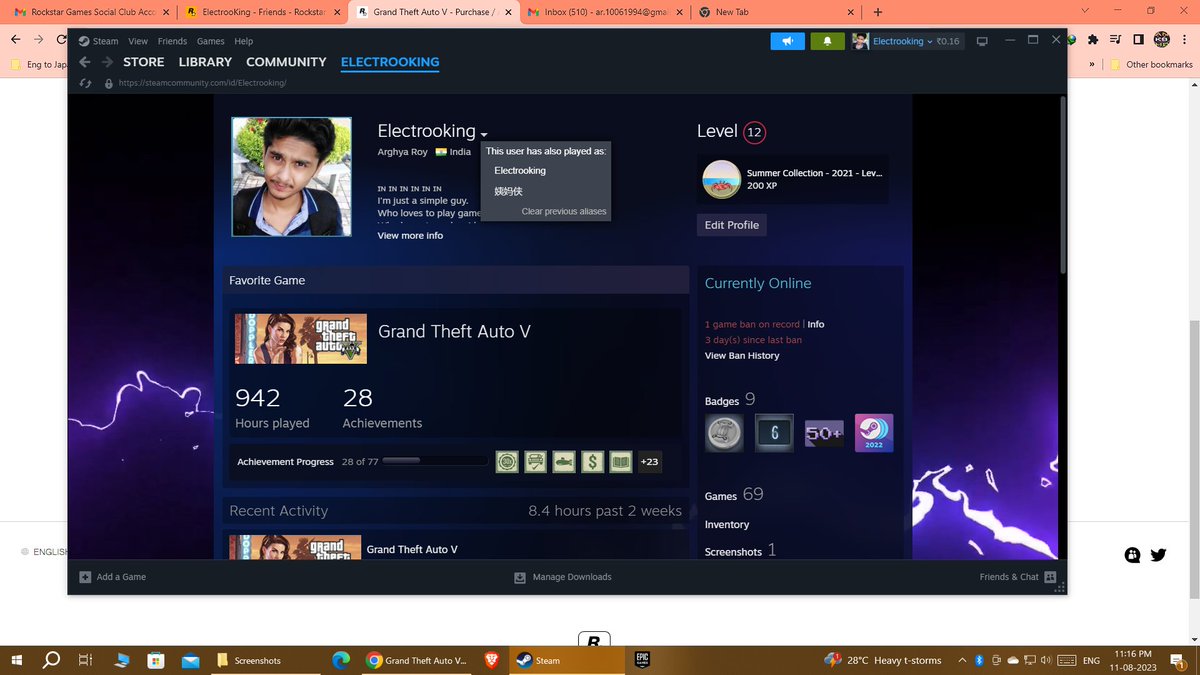This screenshot has width=1200, height=675.
Task: Open the Brave browser taskbar icon
Action: [x=491, y=660]
